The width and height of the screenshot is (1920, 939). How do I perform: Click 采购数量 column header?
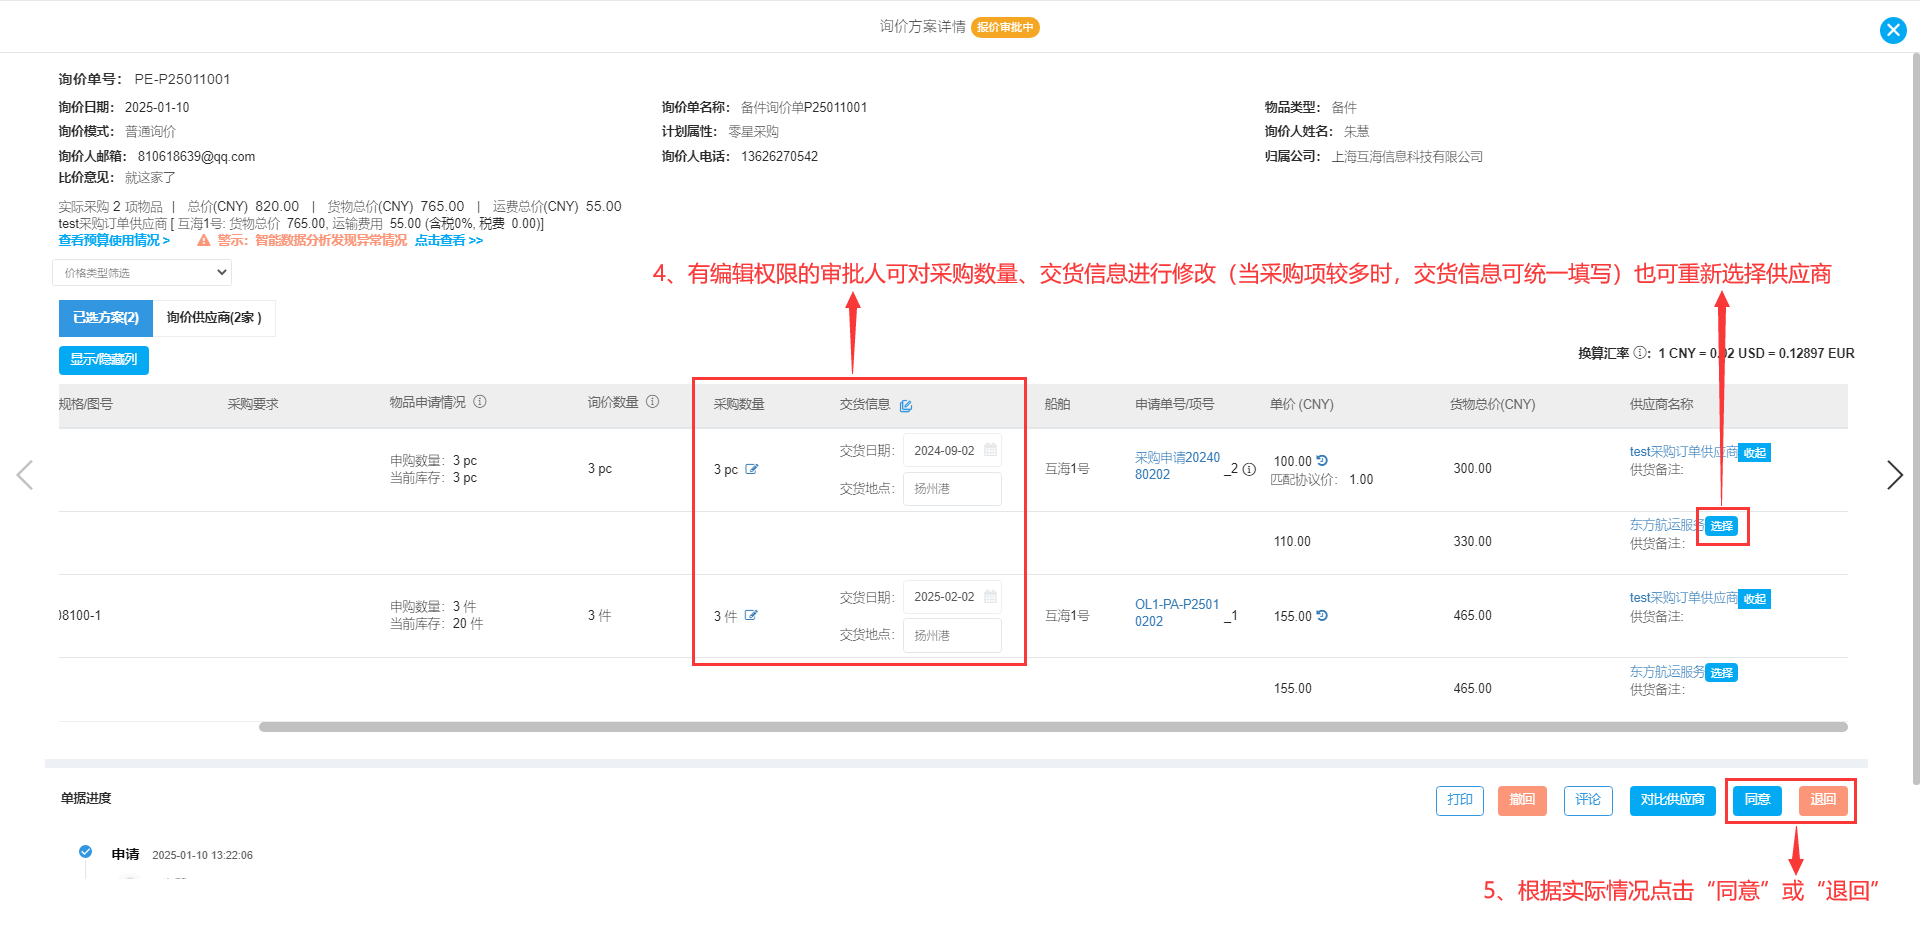tap(739, 404)
